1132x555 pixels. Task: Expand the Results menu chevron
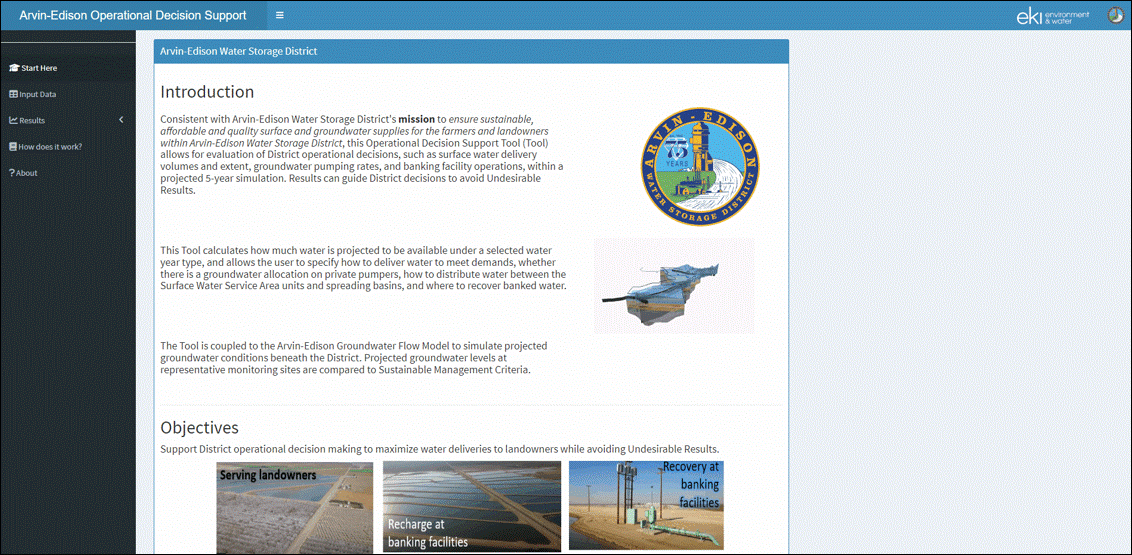click(121, 120)
